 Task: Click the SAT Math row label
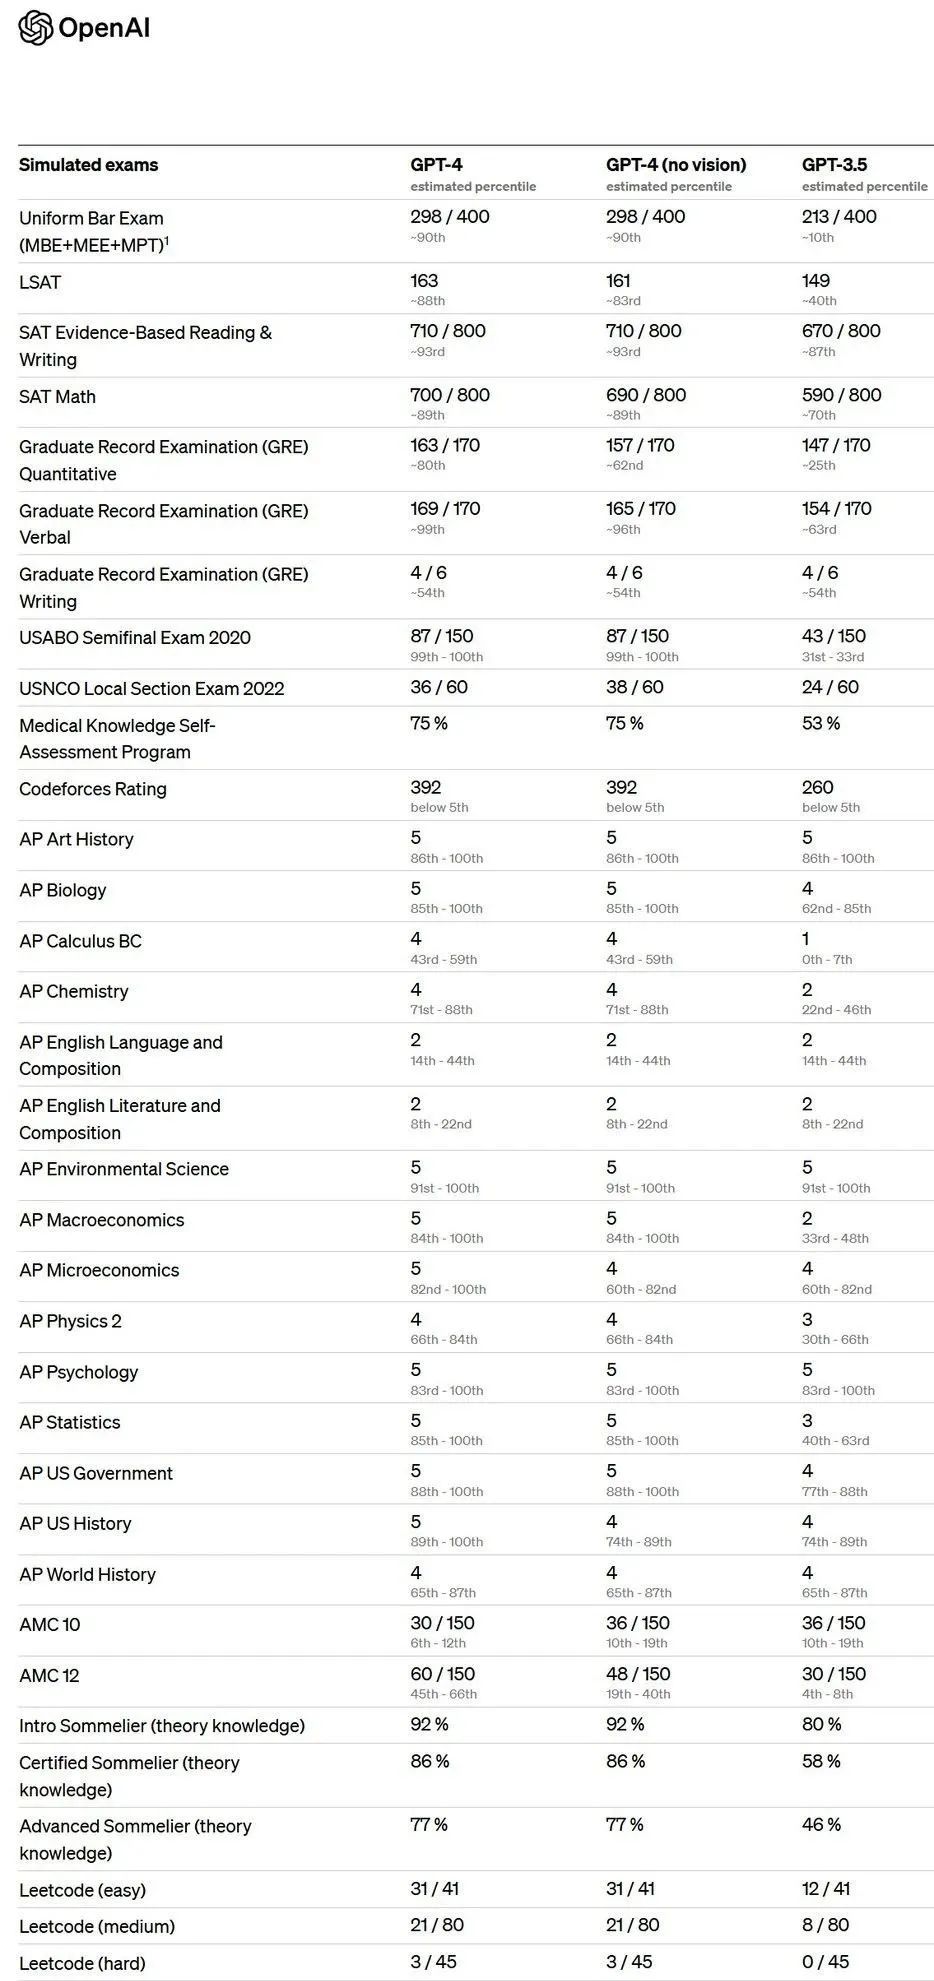(x=58, y=397)
